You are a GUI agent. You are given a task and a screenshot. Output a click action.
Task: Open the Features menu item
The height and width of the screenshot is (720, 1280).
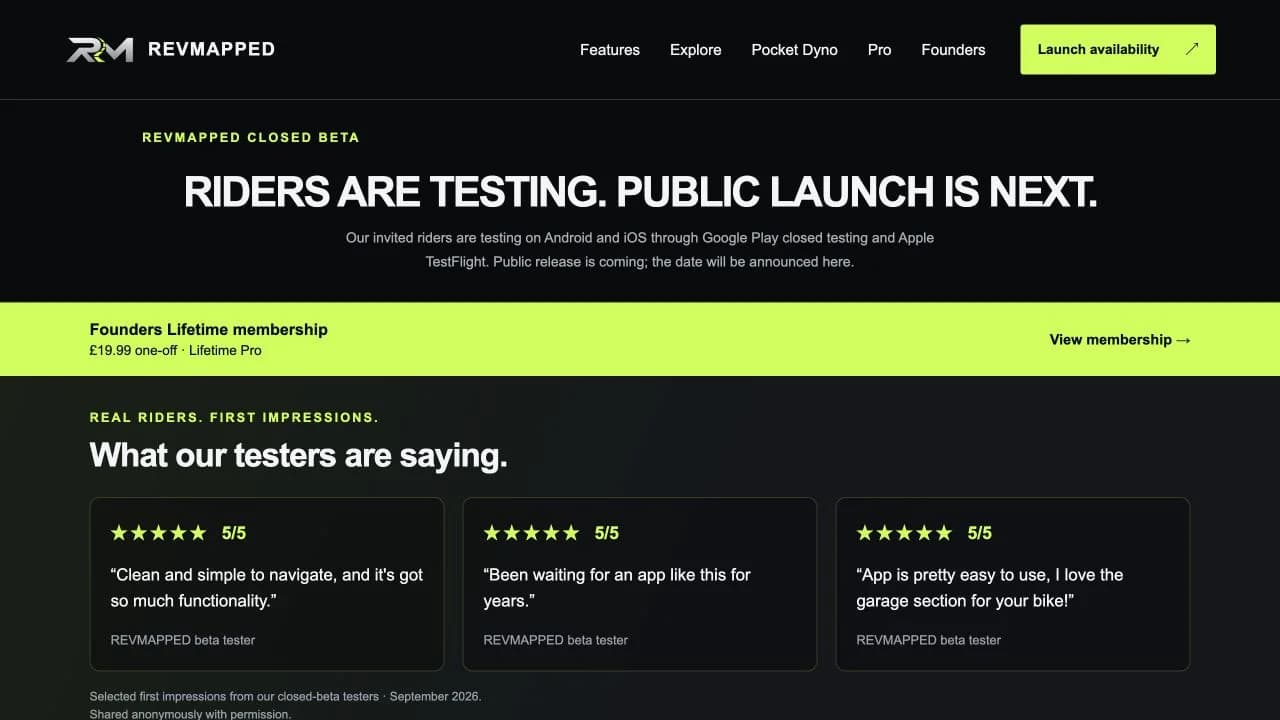click(610, 49)
